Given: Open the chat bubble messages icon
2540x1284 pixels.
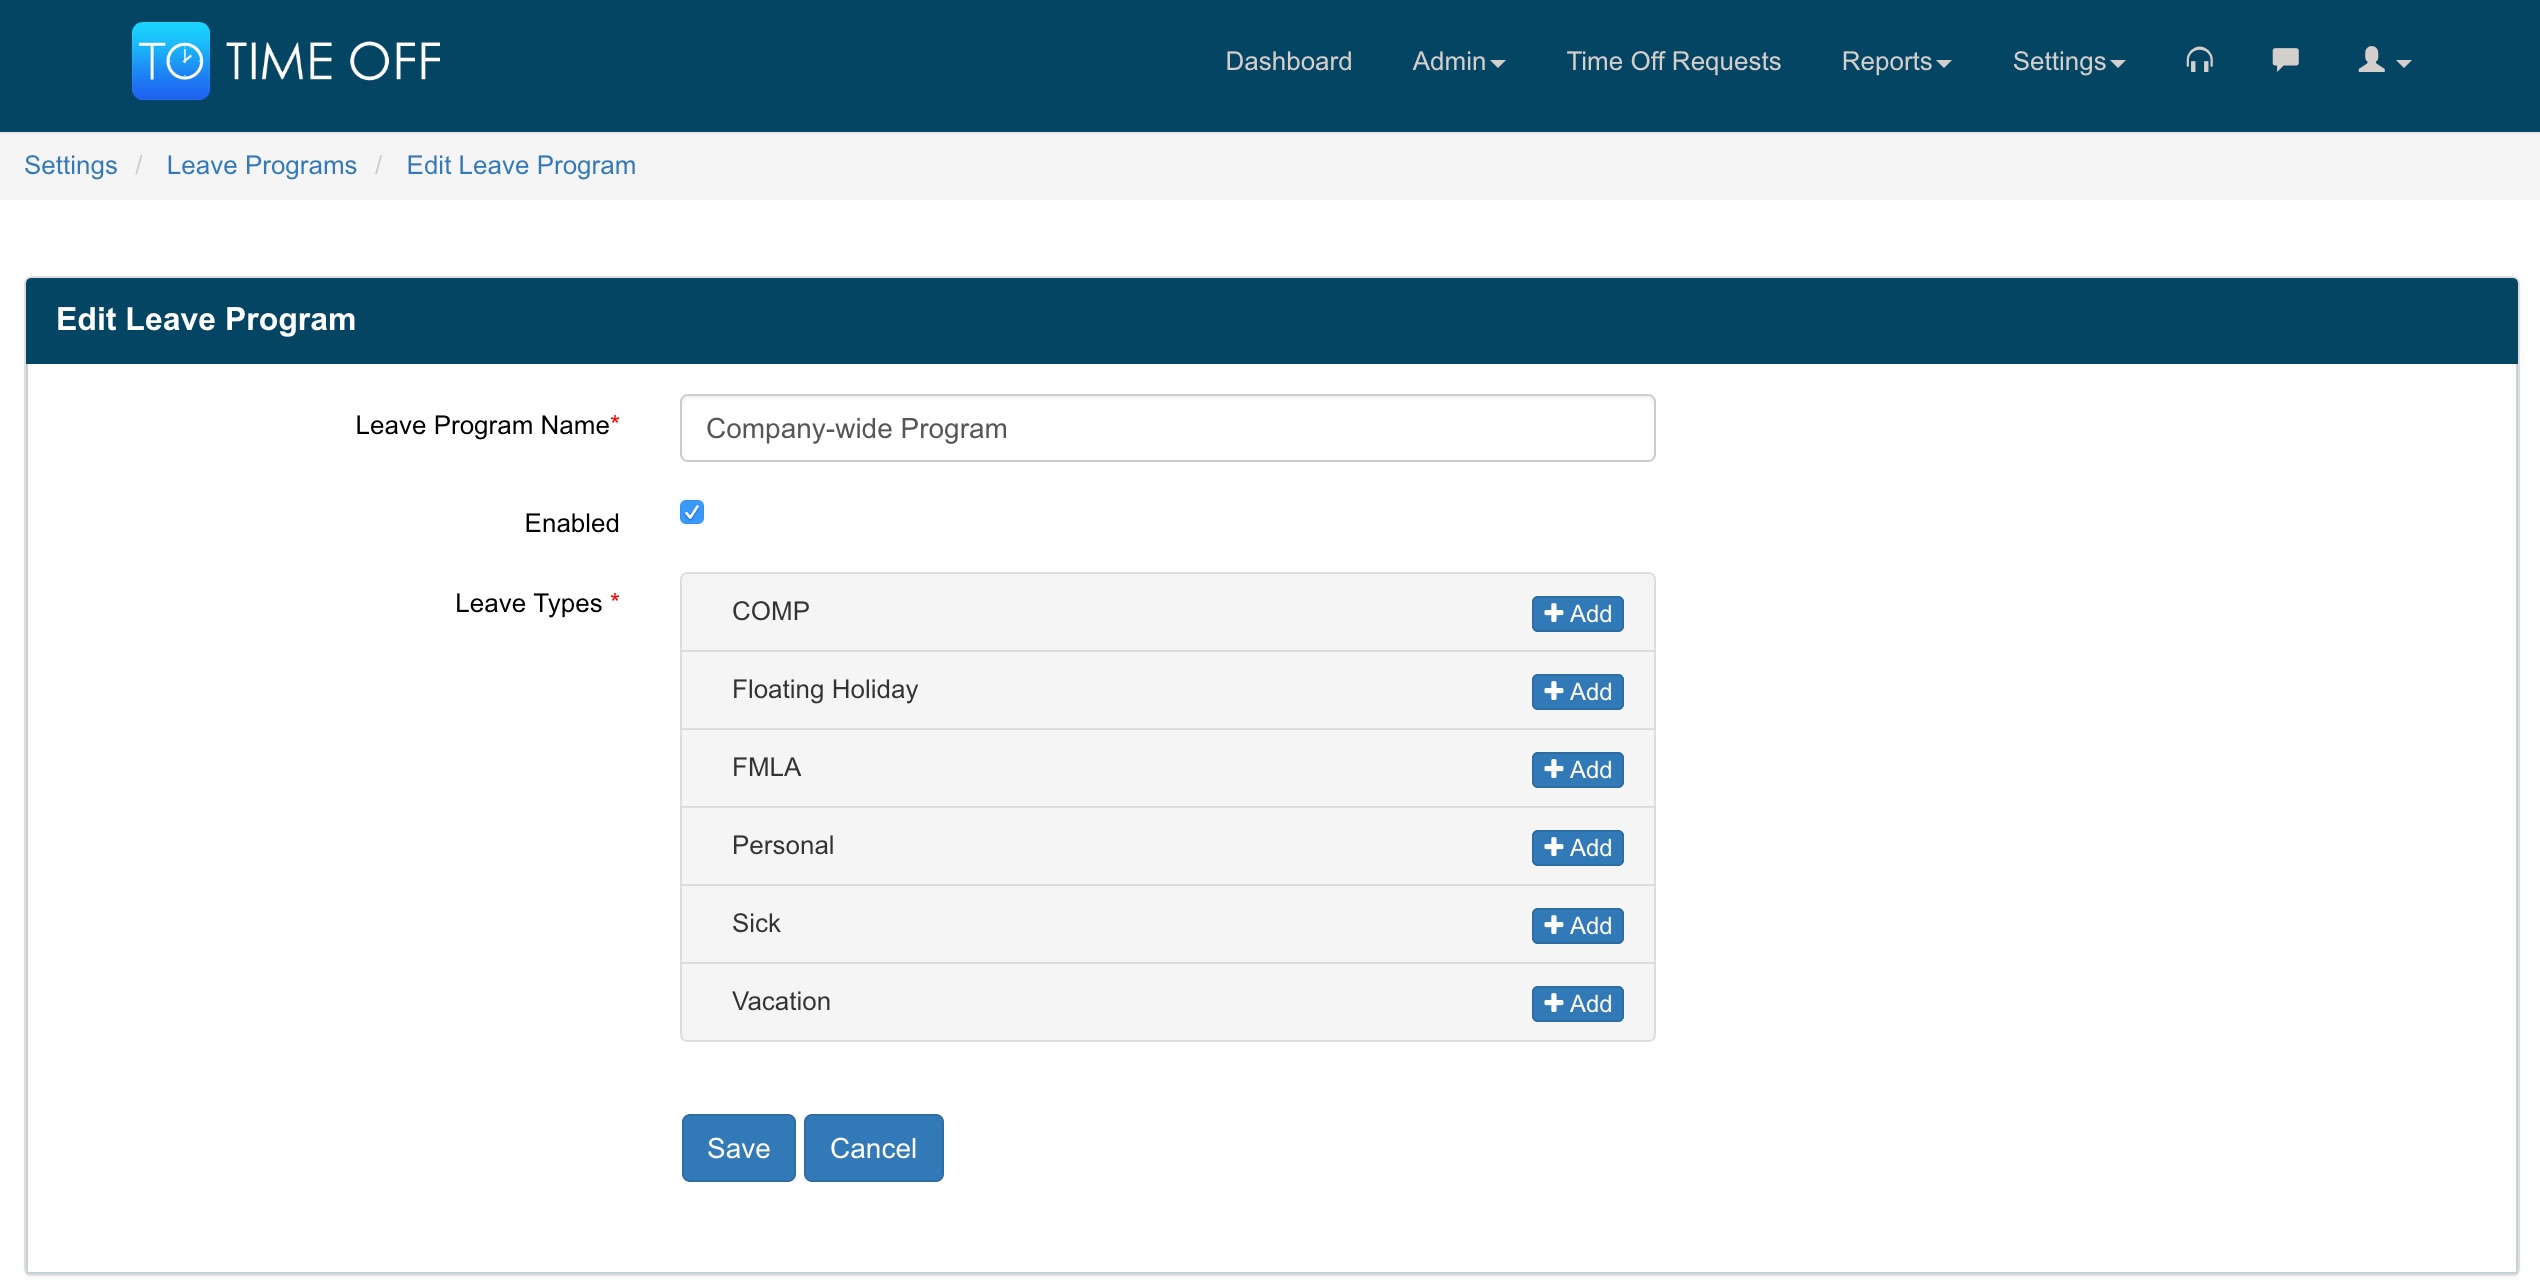Looking at the screenshot, I should point(2285,60).
